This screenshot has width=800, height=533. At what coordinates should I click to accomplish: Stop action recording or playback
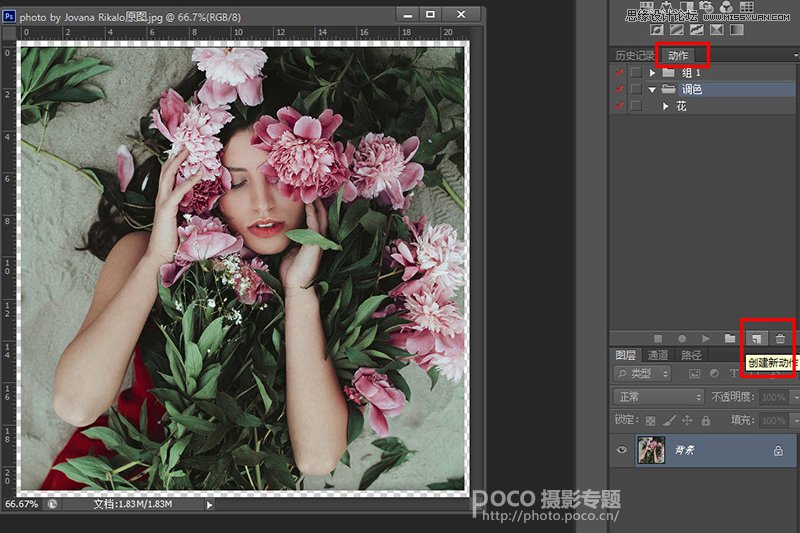[x=658, y=338]
